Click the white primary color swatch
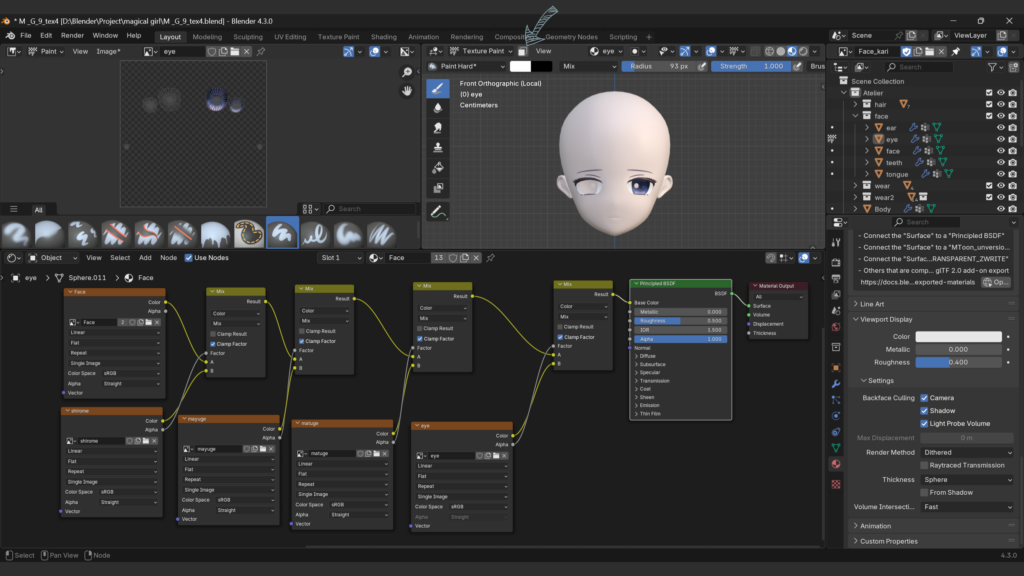Viewport: 1024px width, 576px height. click(x=520, y=66)
